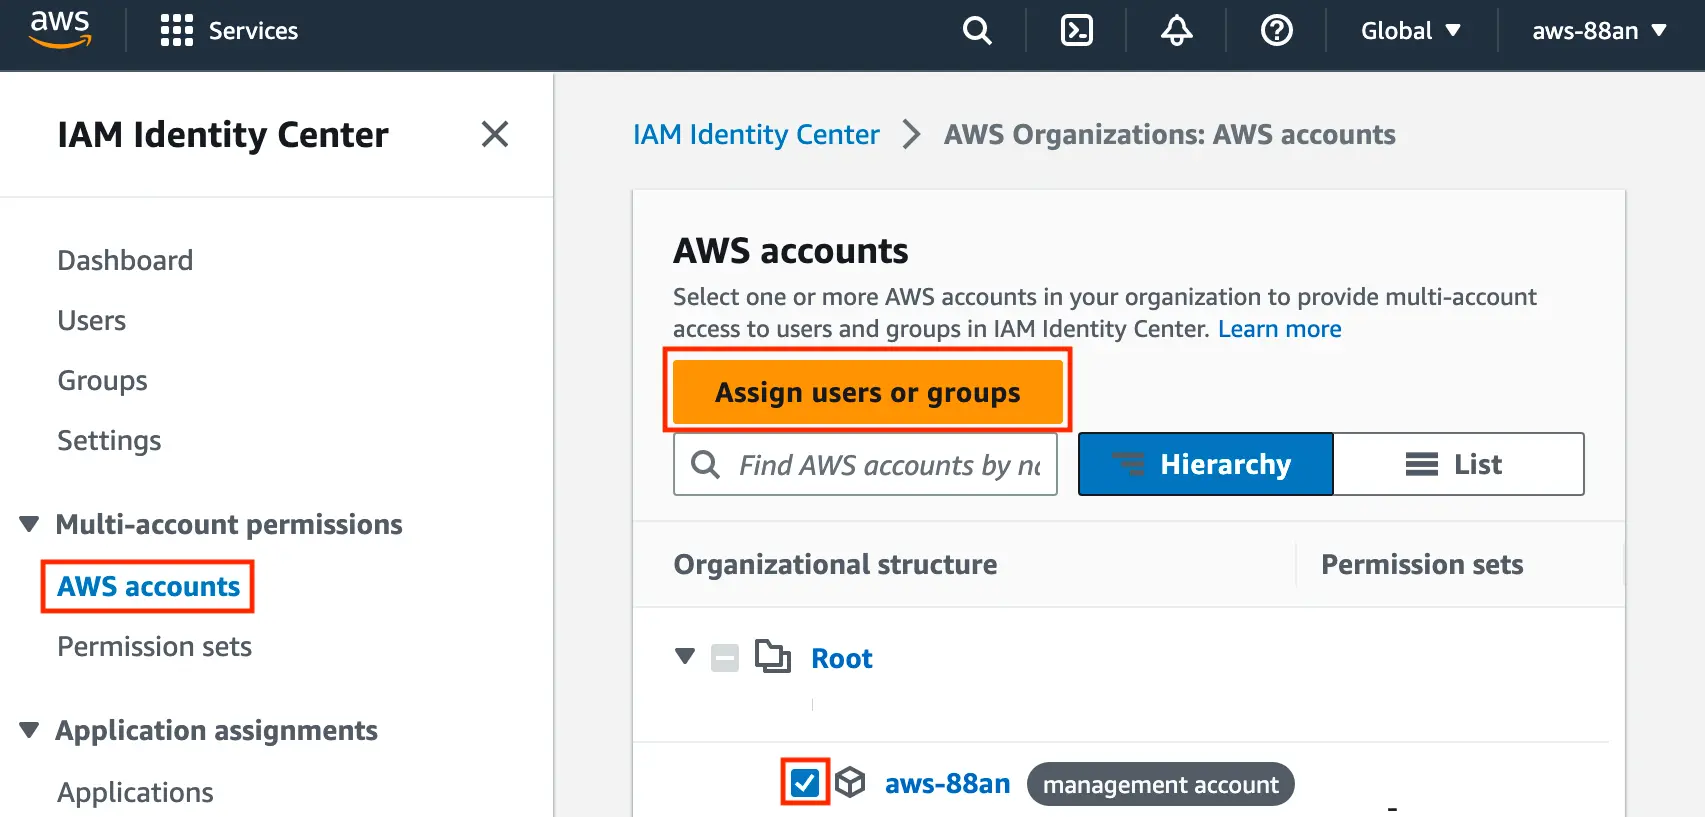This screenshot has width=1705, height=817.
Task: Open the notifications bell
Action: (x=1176, y=31)
